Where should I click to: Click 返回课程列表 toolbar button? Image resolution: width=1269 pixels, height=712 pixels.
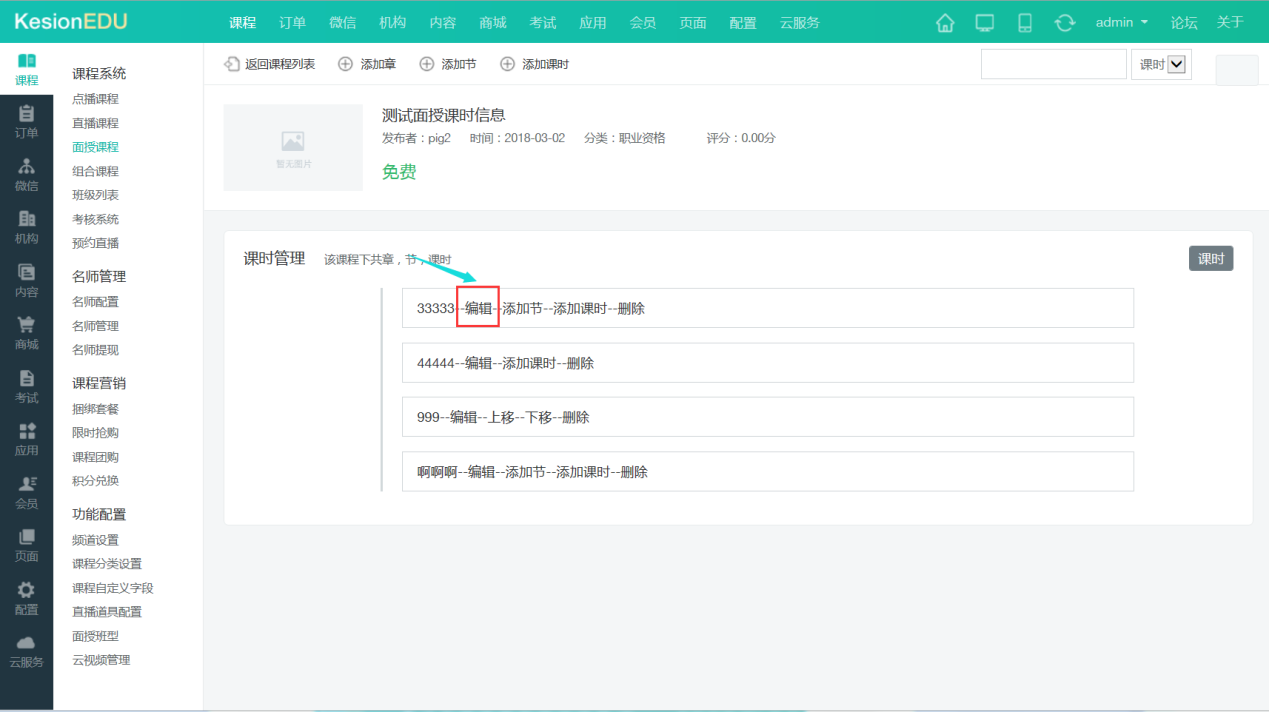(270, 64)
